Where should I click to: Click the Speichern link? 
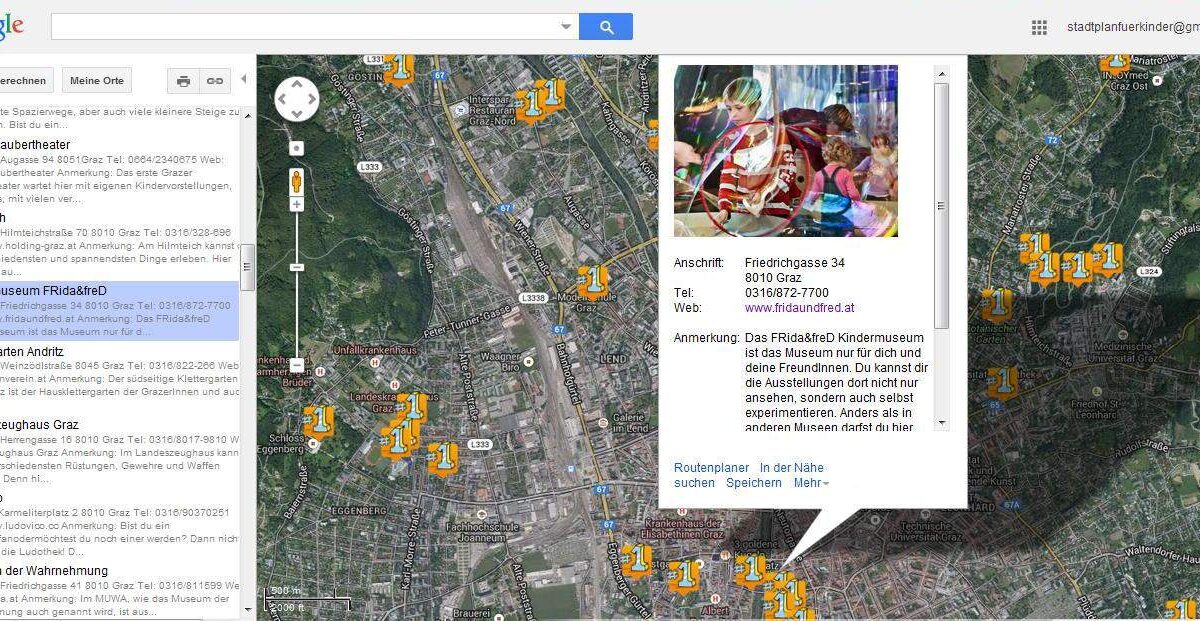754,483
